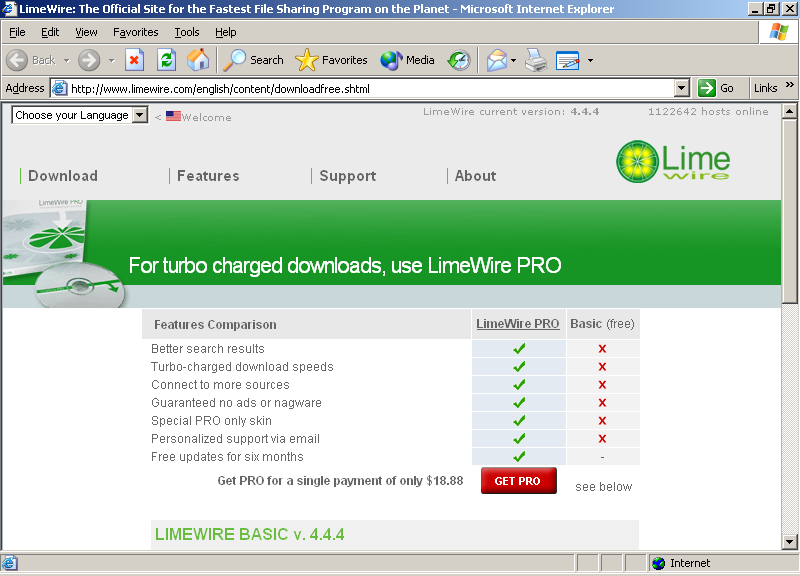Screen dimensions: 800x576
Task: Open the Search magnifier toolbar icon
Action: [x=235, y=60]
